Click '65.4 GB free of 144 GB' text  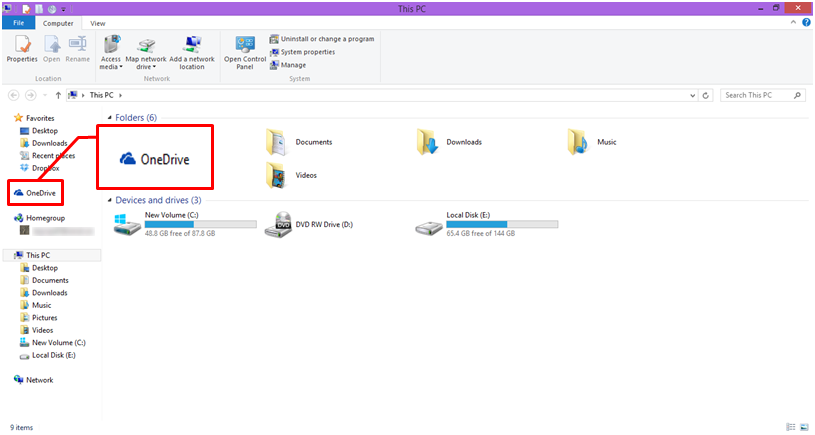pos(480,234)
